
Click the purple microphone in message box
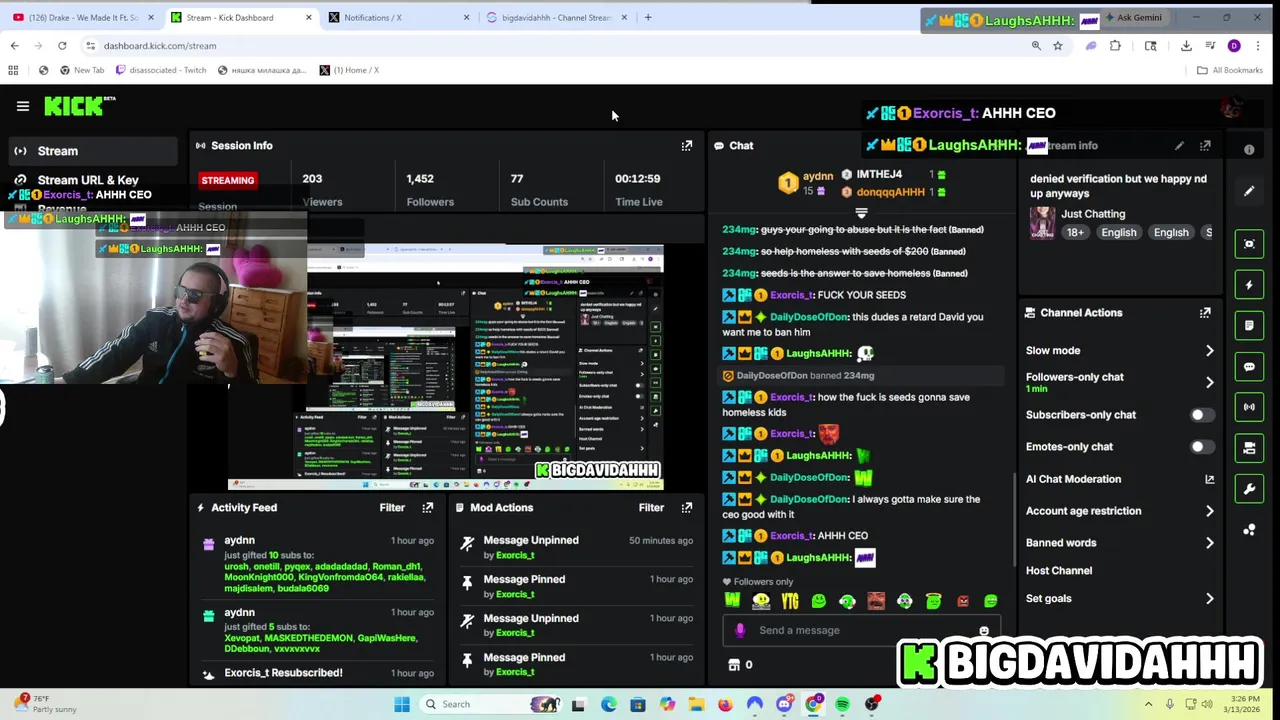(x=740, y=630)
